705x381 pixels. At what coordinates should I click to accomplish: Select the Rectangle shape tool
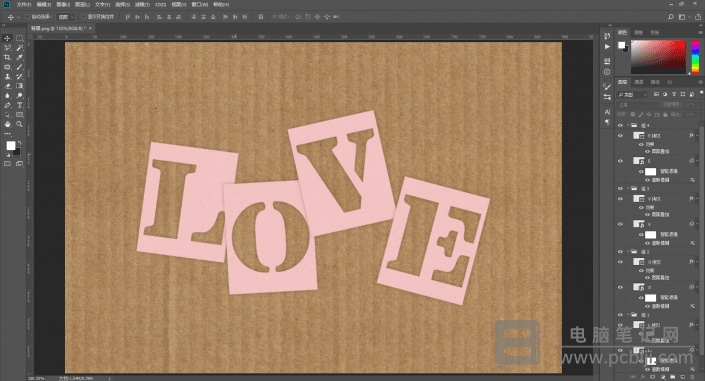[x=19, y=115]
